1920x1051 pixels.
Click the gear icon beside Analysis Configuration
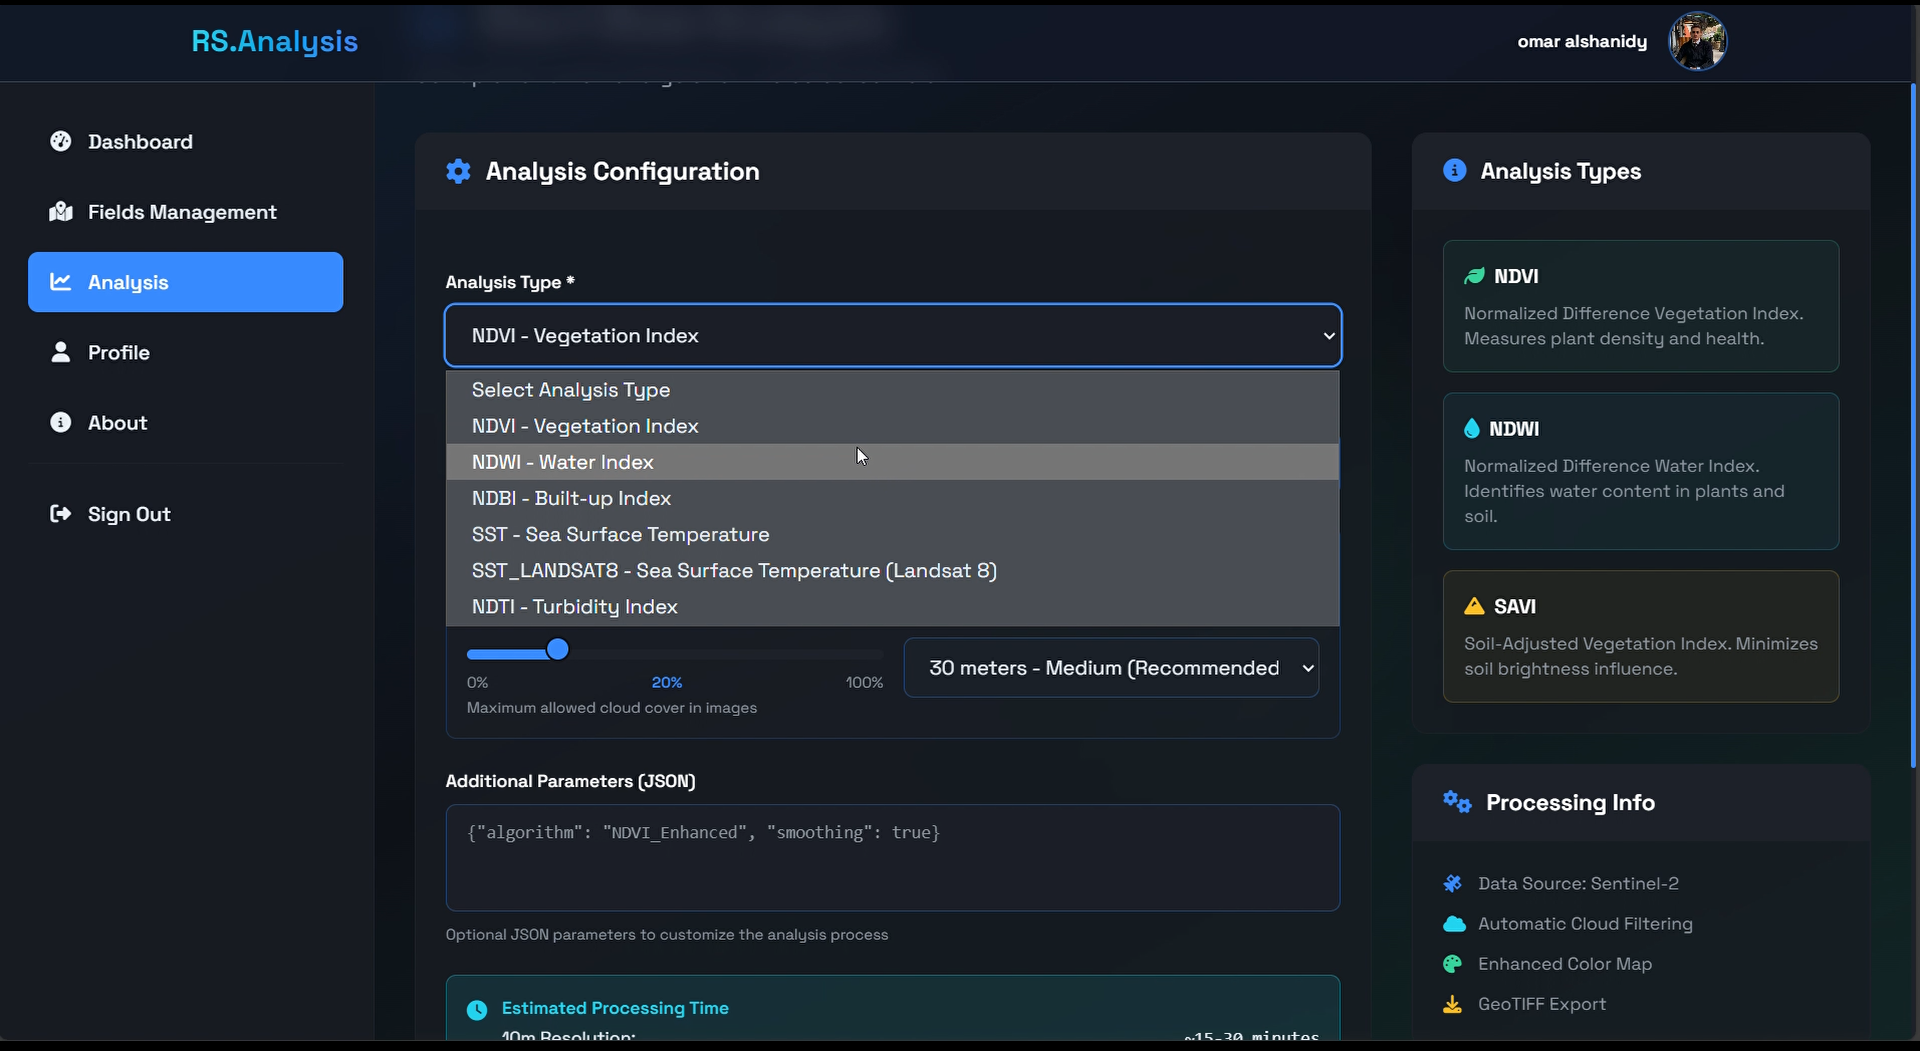(x=458, y=171)
